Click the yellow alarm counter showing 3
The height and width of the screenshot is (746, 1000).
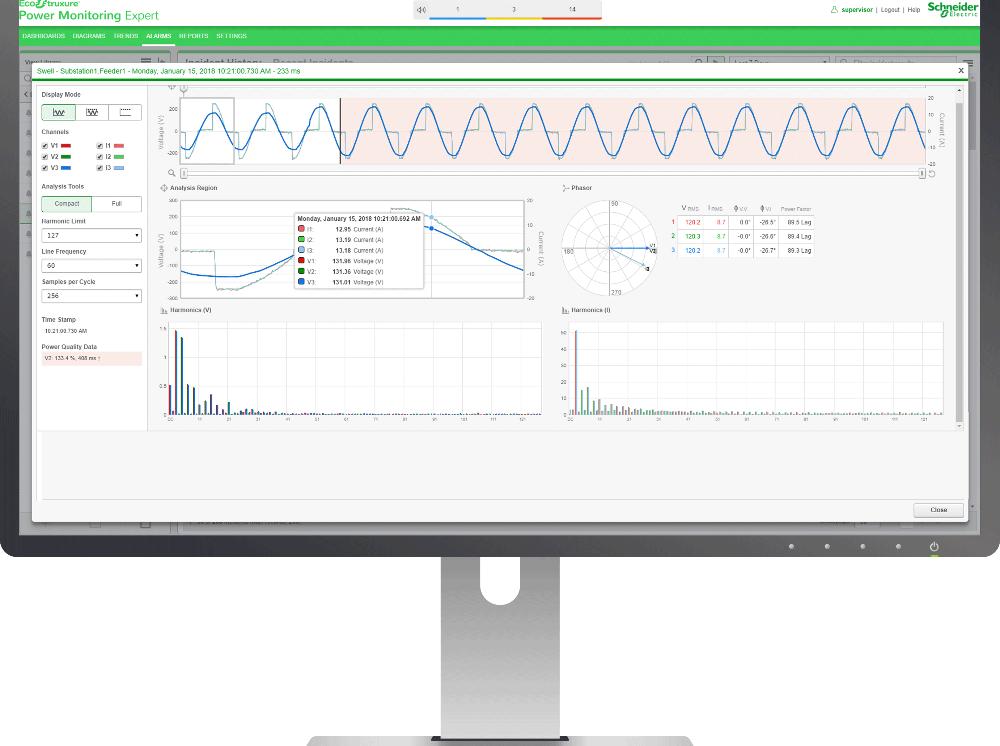pos(514,10)
